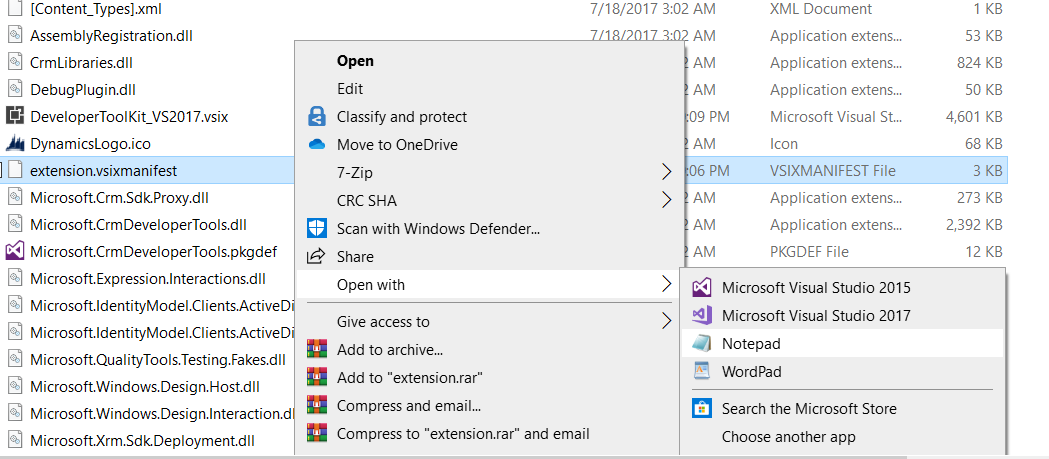Click the Share arrow icon
Viewport: 1049px width, 459px height.
coord(317,257)
